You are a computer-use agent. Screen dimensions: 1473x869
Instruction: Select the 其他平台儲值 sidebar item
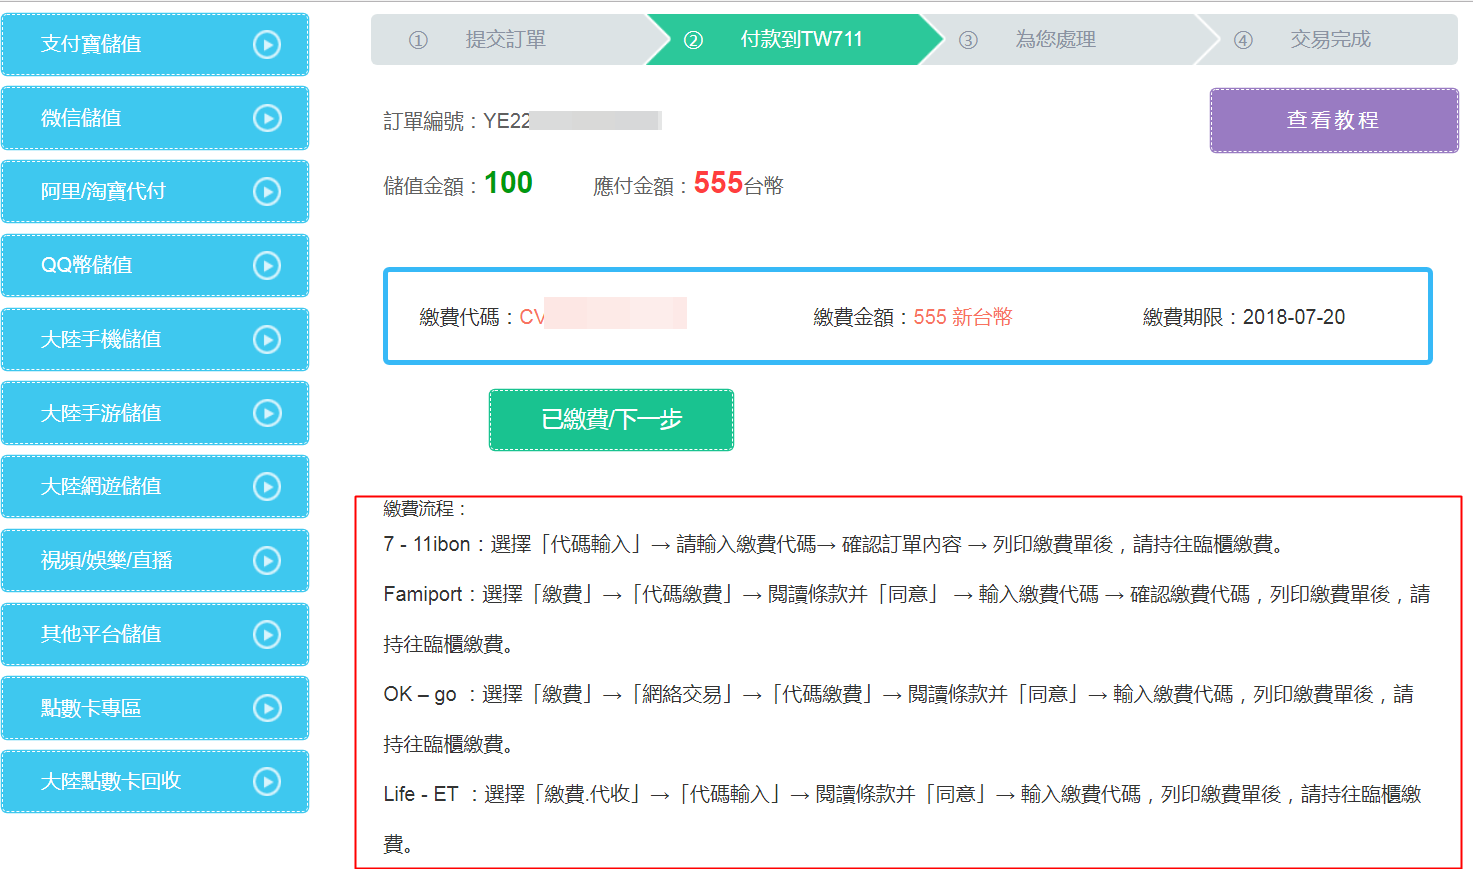click(155, 634)
